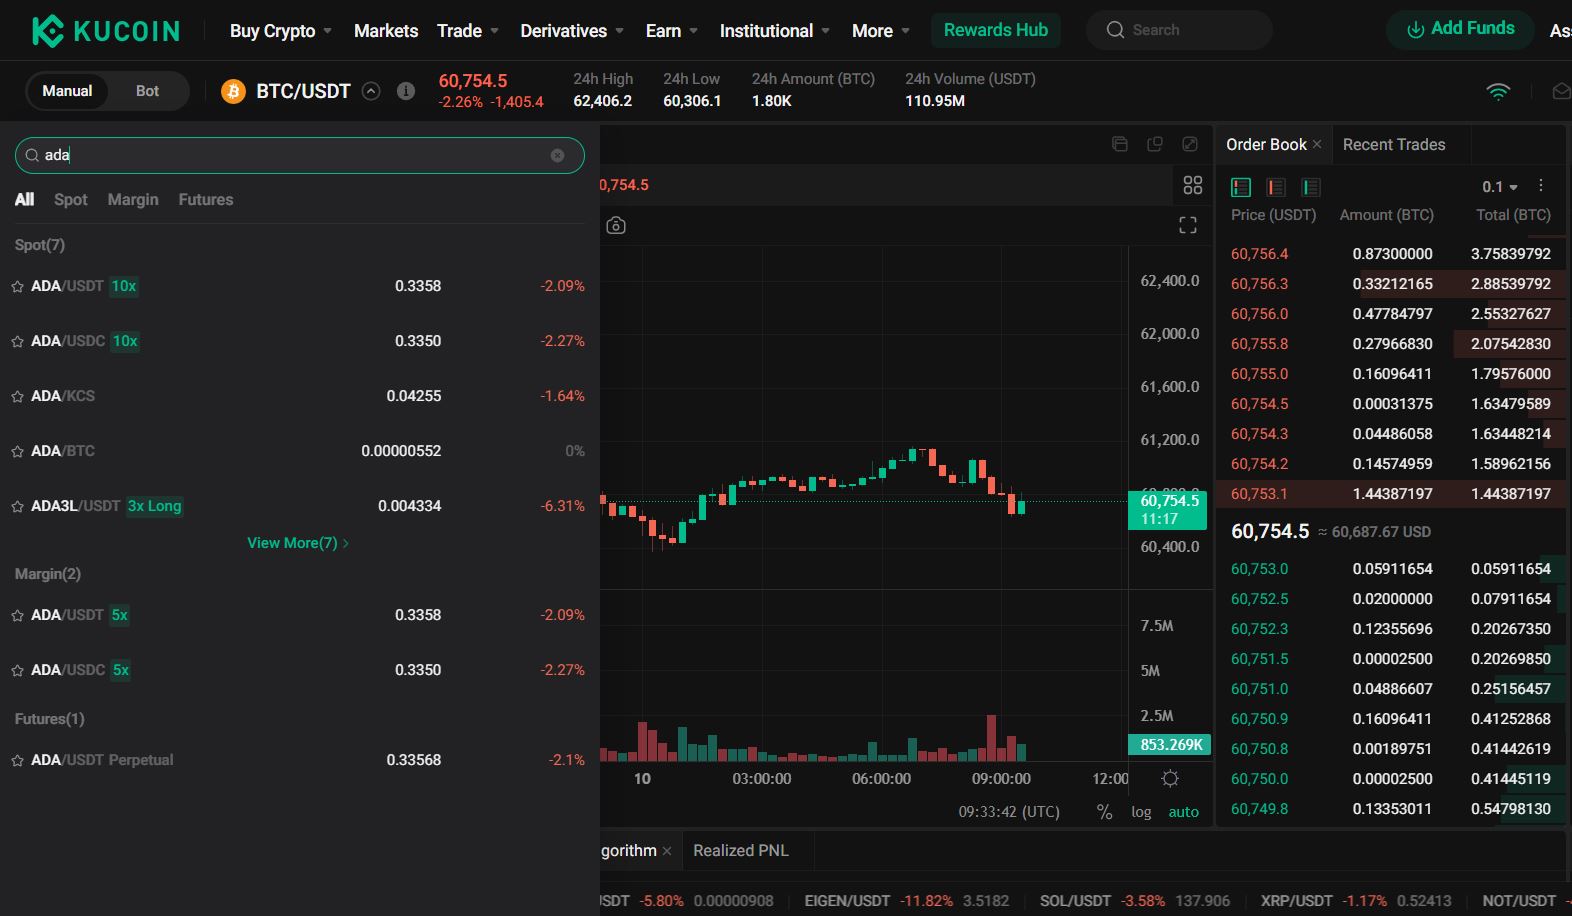The height and width of the screenshot is (916, 1572).
Task: Open the Earn dropdown menu
Action: tap(672, 31)
